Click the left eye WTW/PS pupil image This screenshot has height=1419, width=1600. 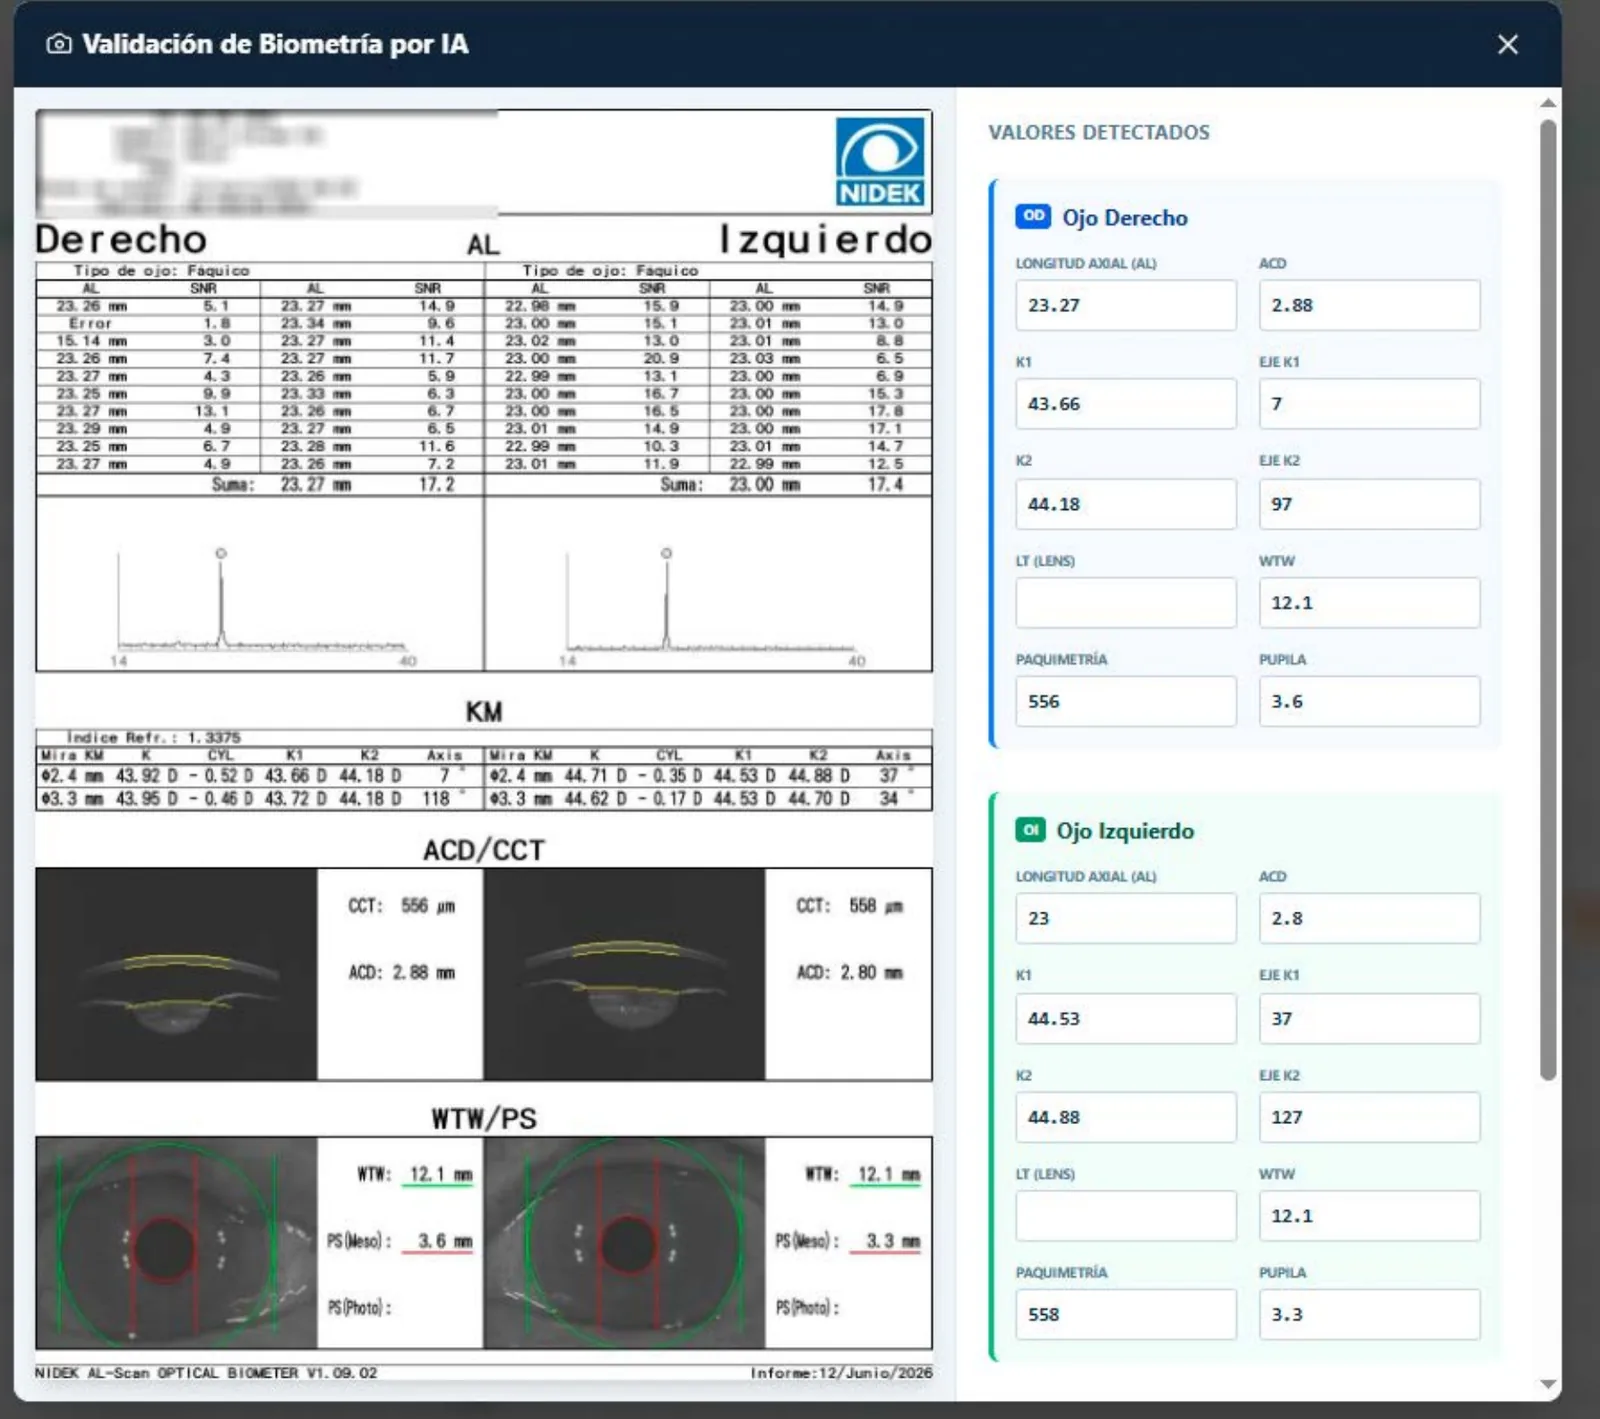click(625, 1243)
